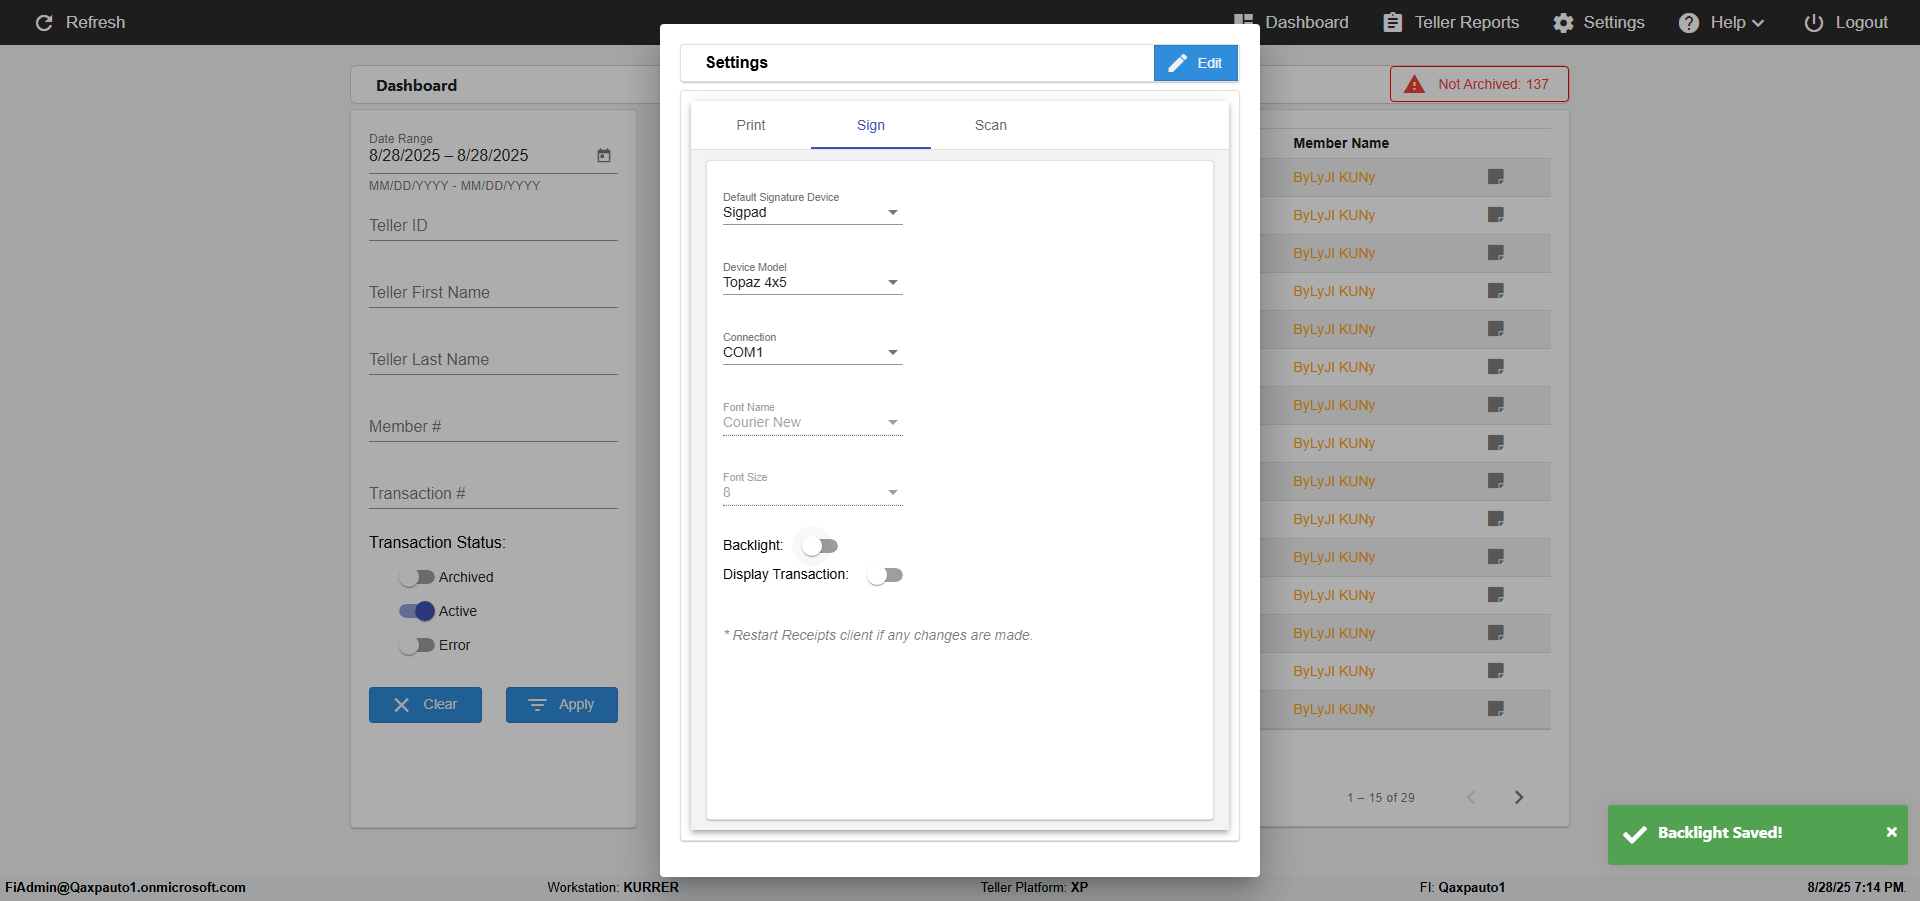1920x901 pixels.
Task: Open the Font Name dropdown
Action: (813, 422)
